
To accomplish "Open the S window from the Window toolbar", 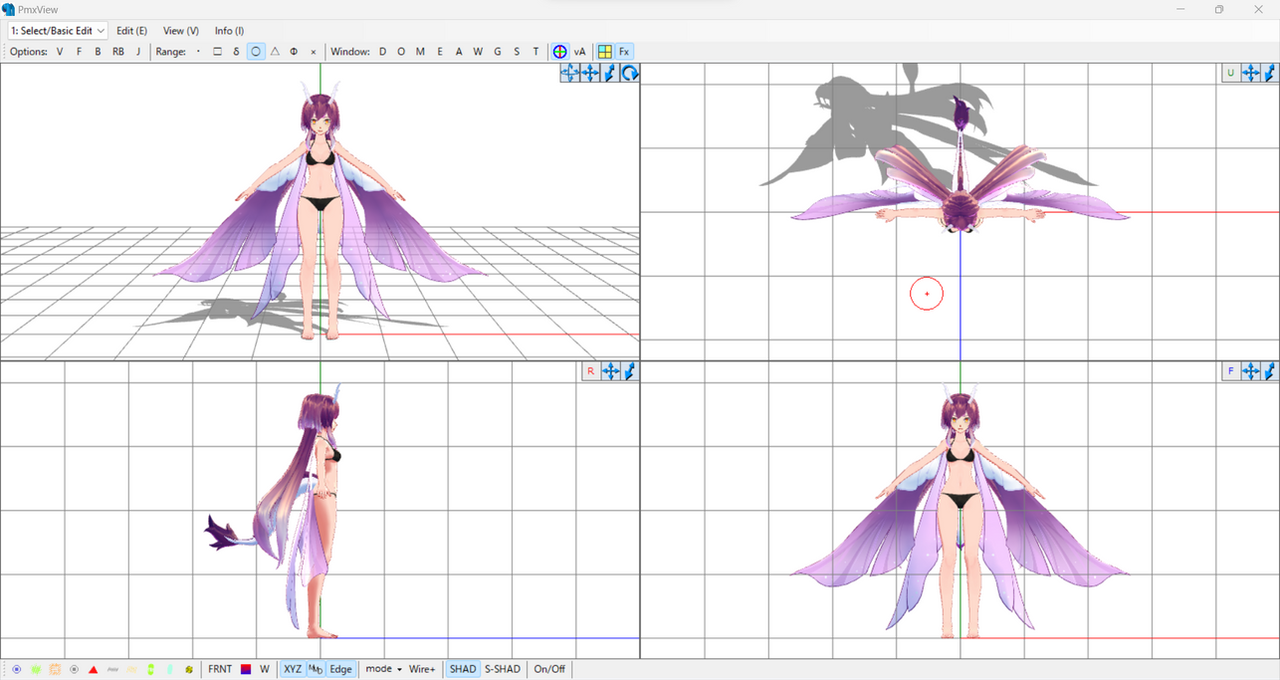I will tap(517, 52).
